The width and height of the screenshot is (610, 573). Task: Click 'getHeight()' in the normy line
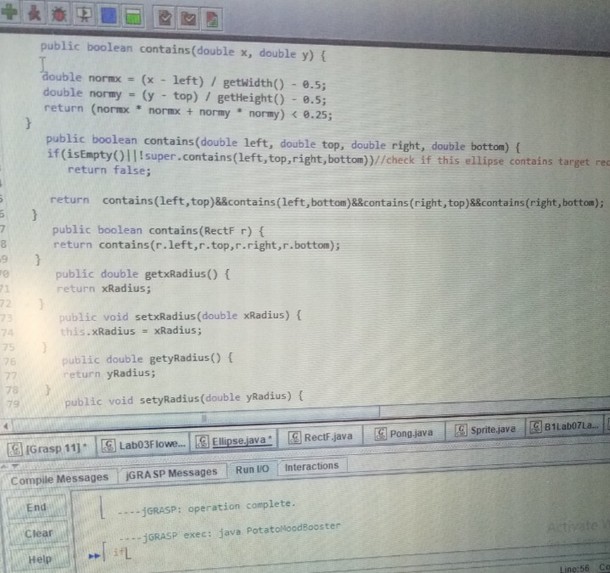click(x=251, y=98)
